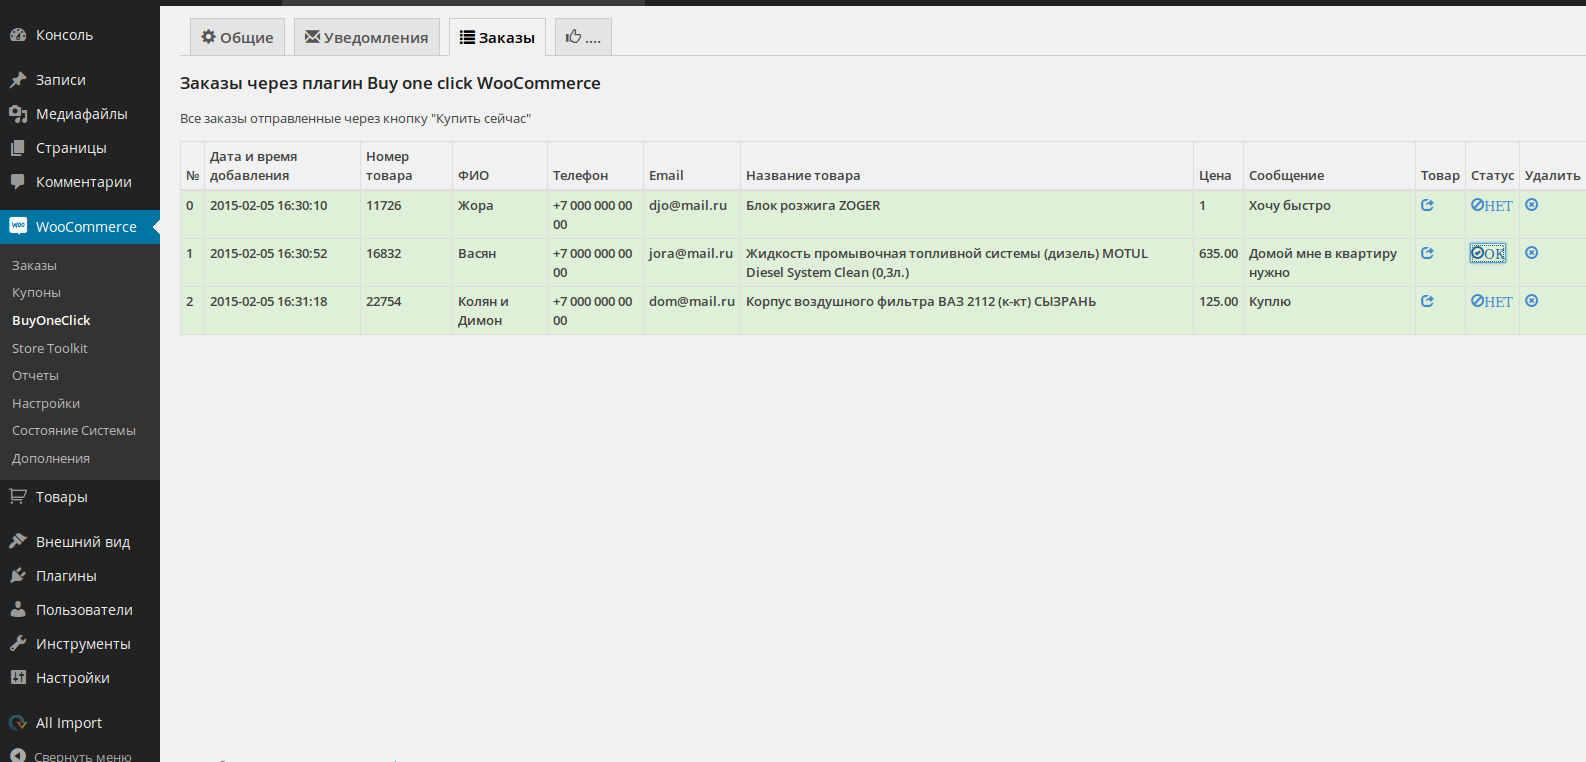Open Дополнения submenu item
This screenshot has height=762, width=1586.
(x=51, y=459)
